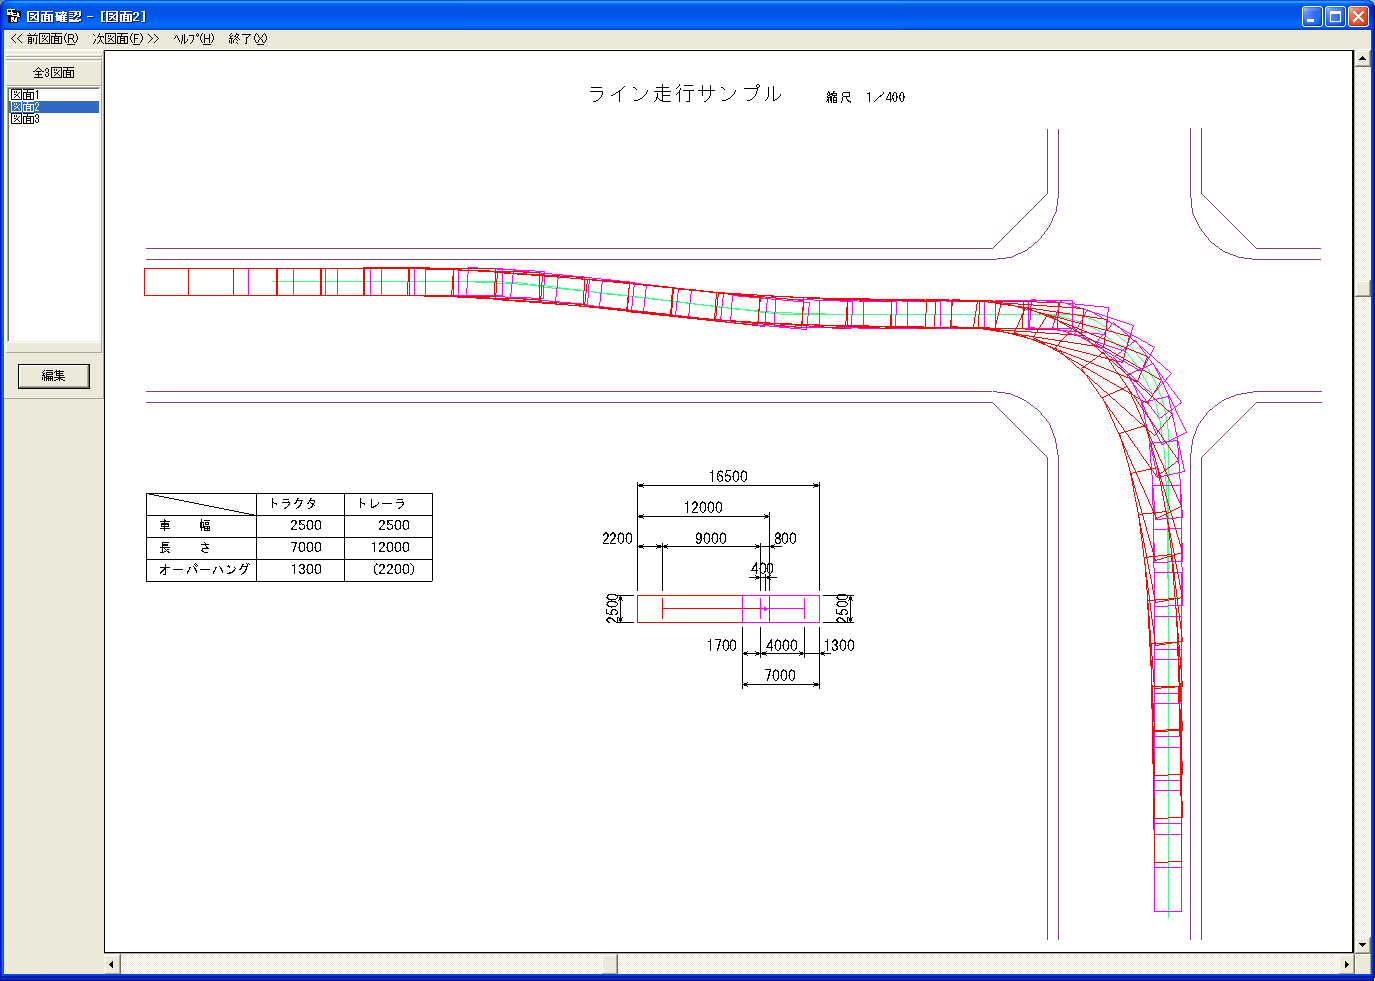Click the horizontal scrollbar left arrow
This screenshot has height=981, width=1375.
click(x=112, y=964)
